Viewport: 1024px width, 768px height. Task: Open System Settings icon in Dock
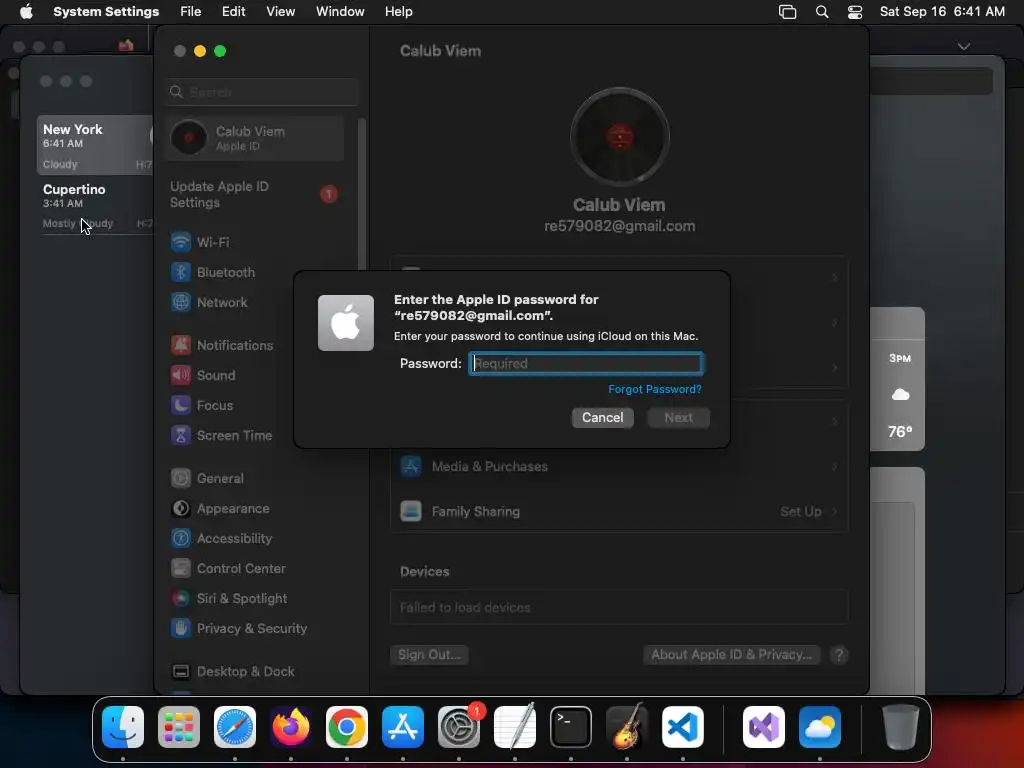(459, 727)
